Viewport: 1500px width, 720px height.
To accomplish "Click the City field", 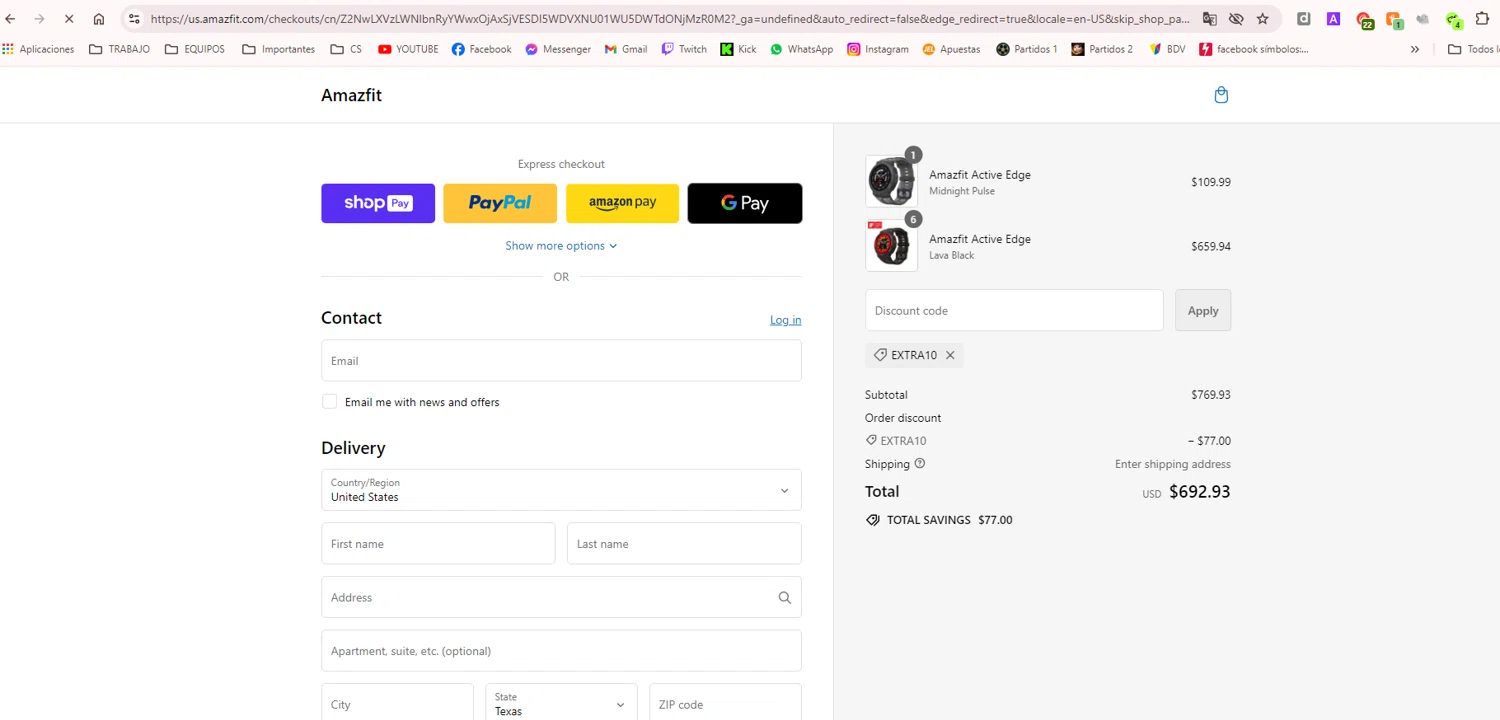I will coord(397,703).
